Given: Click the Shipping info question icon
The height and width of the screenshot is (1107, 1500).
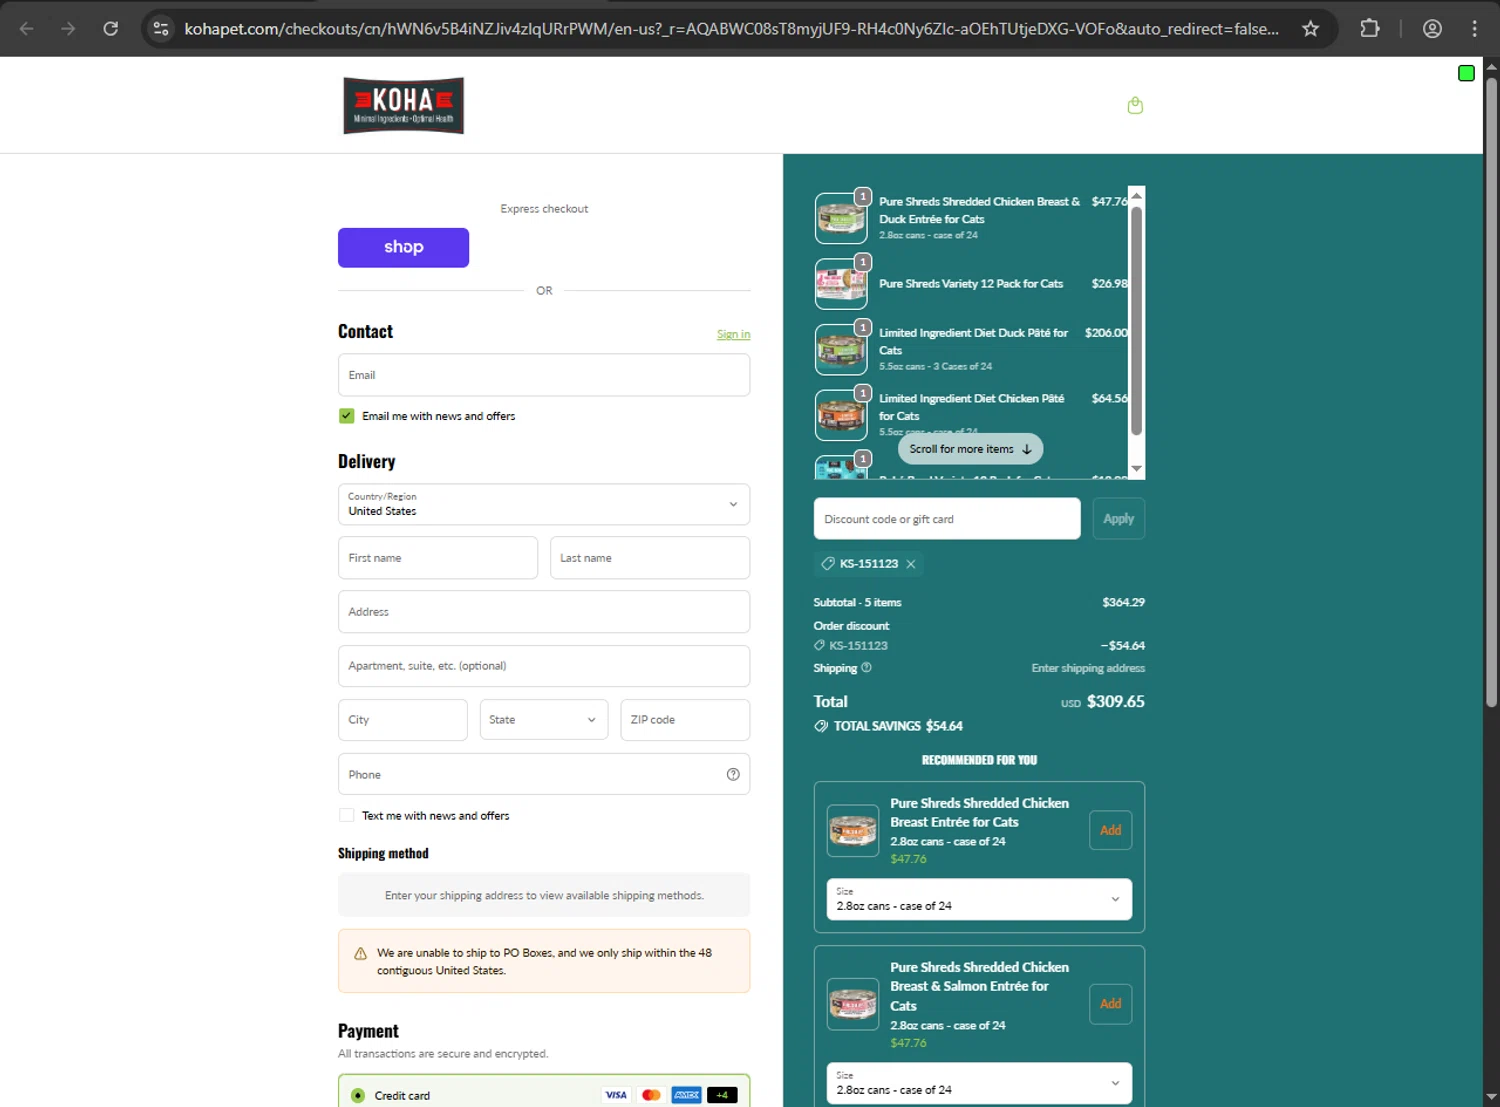Looking at the screenshot, I should point(866,668).
